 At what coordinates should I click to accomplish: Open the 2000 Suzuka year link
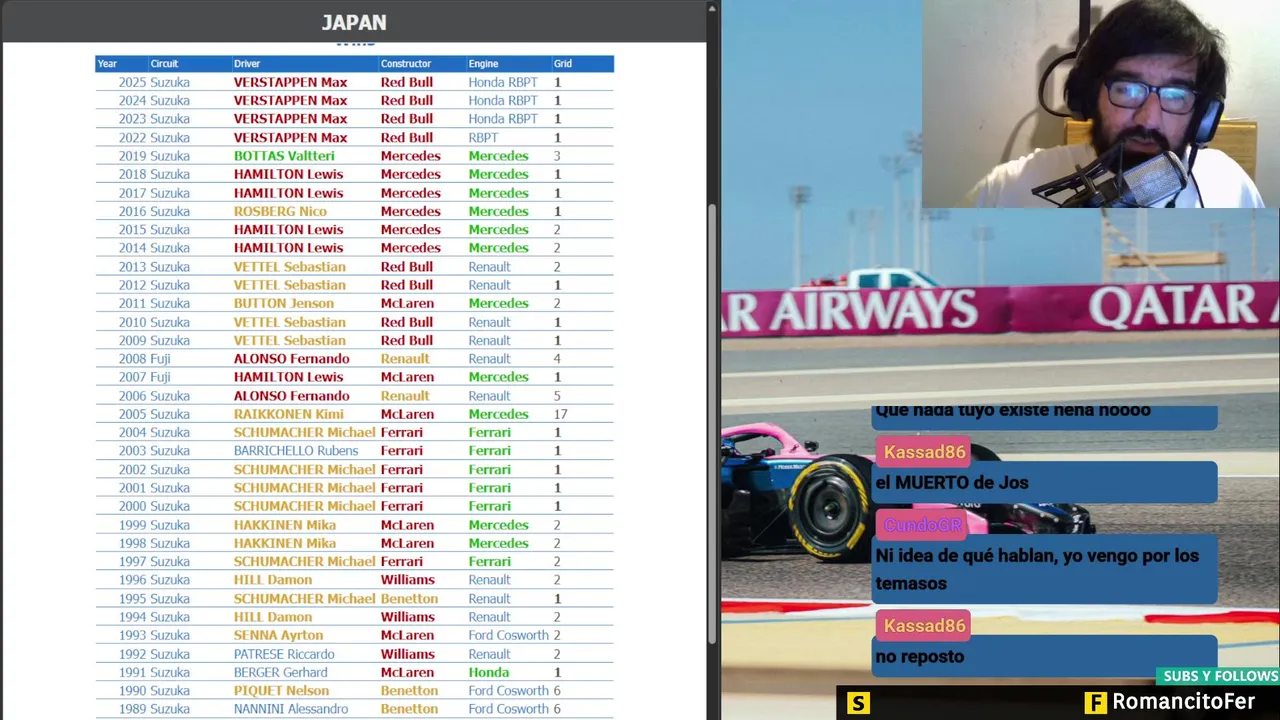point(154,506)
